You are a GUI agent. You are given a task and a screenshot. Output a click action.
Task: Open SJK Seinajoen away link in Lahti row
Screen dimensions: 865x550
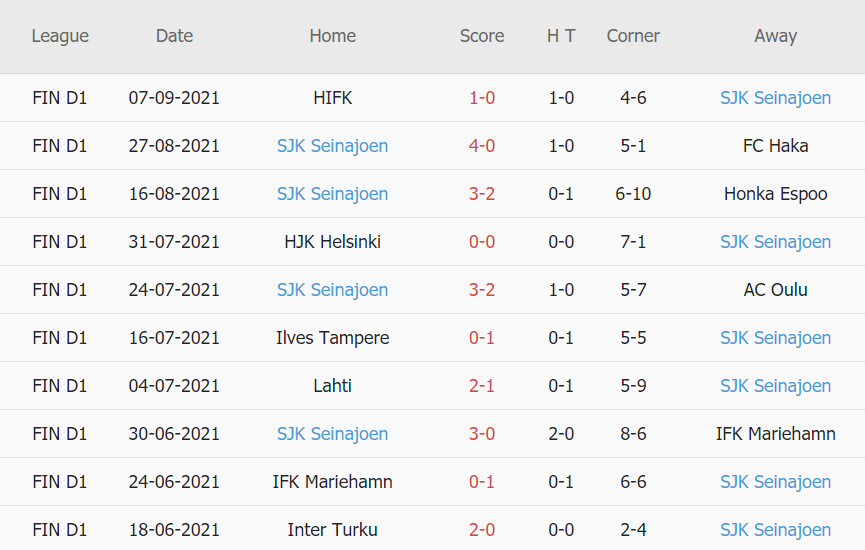pyautogui.click(x=775, y=386)
